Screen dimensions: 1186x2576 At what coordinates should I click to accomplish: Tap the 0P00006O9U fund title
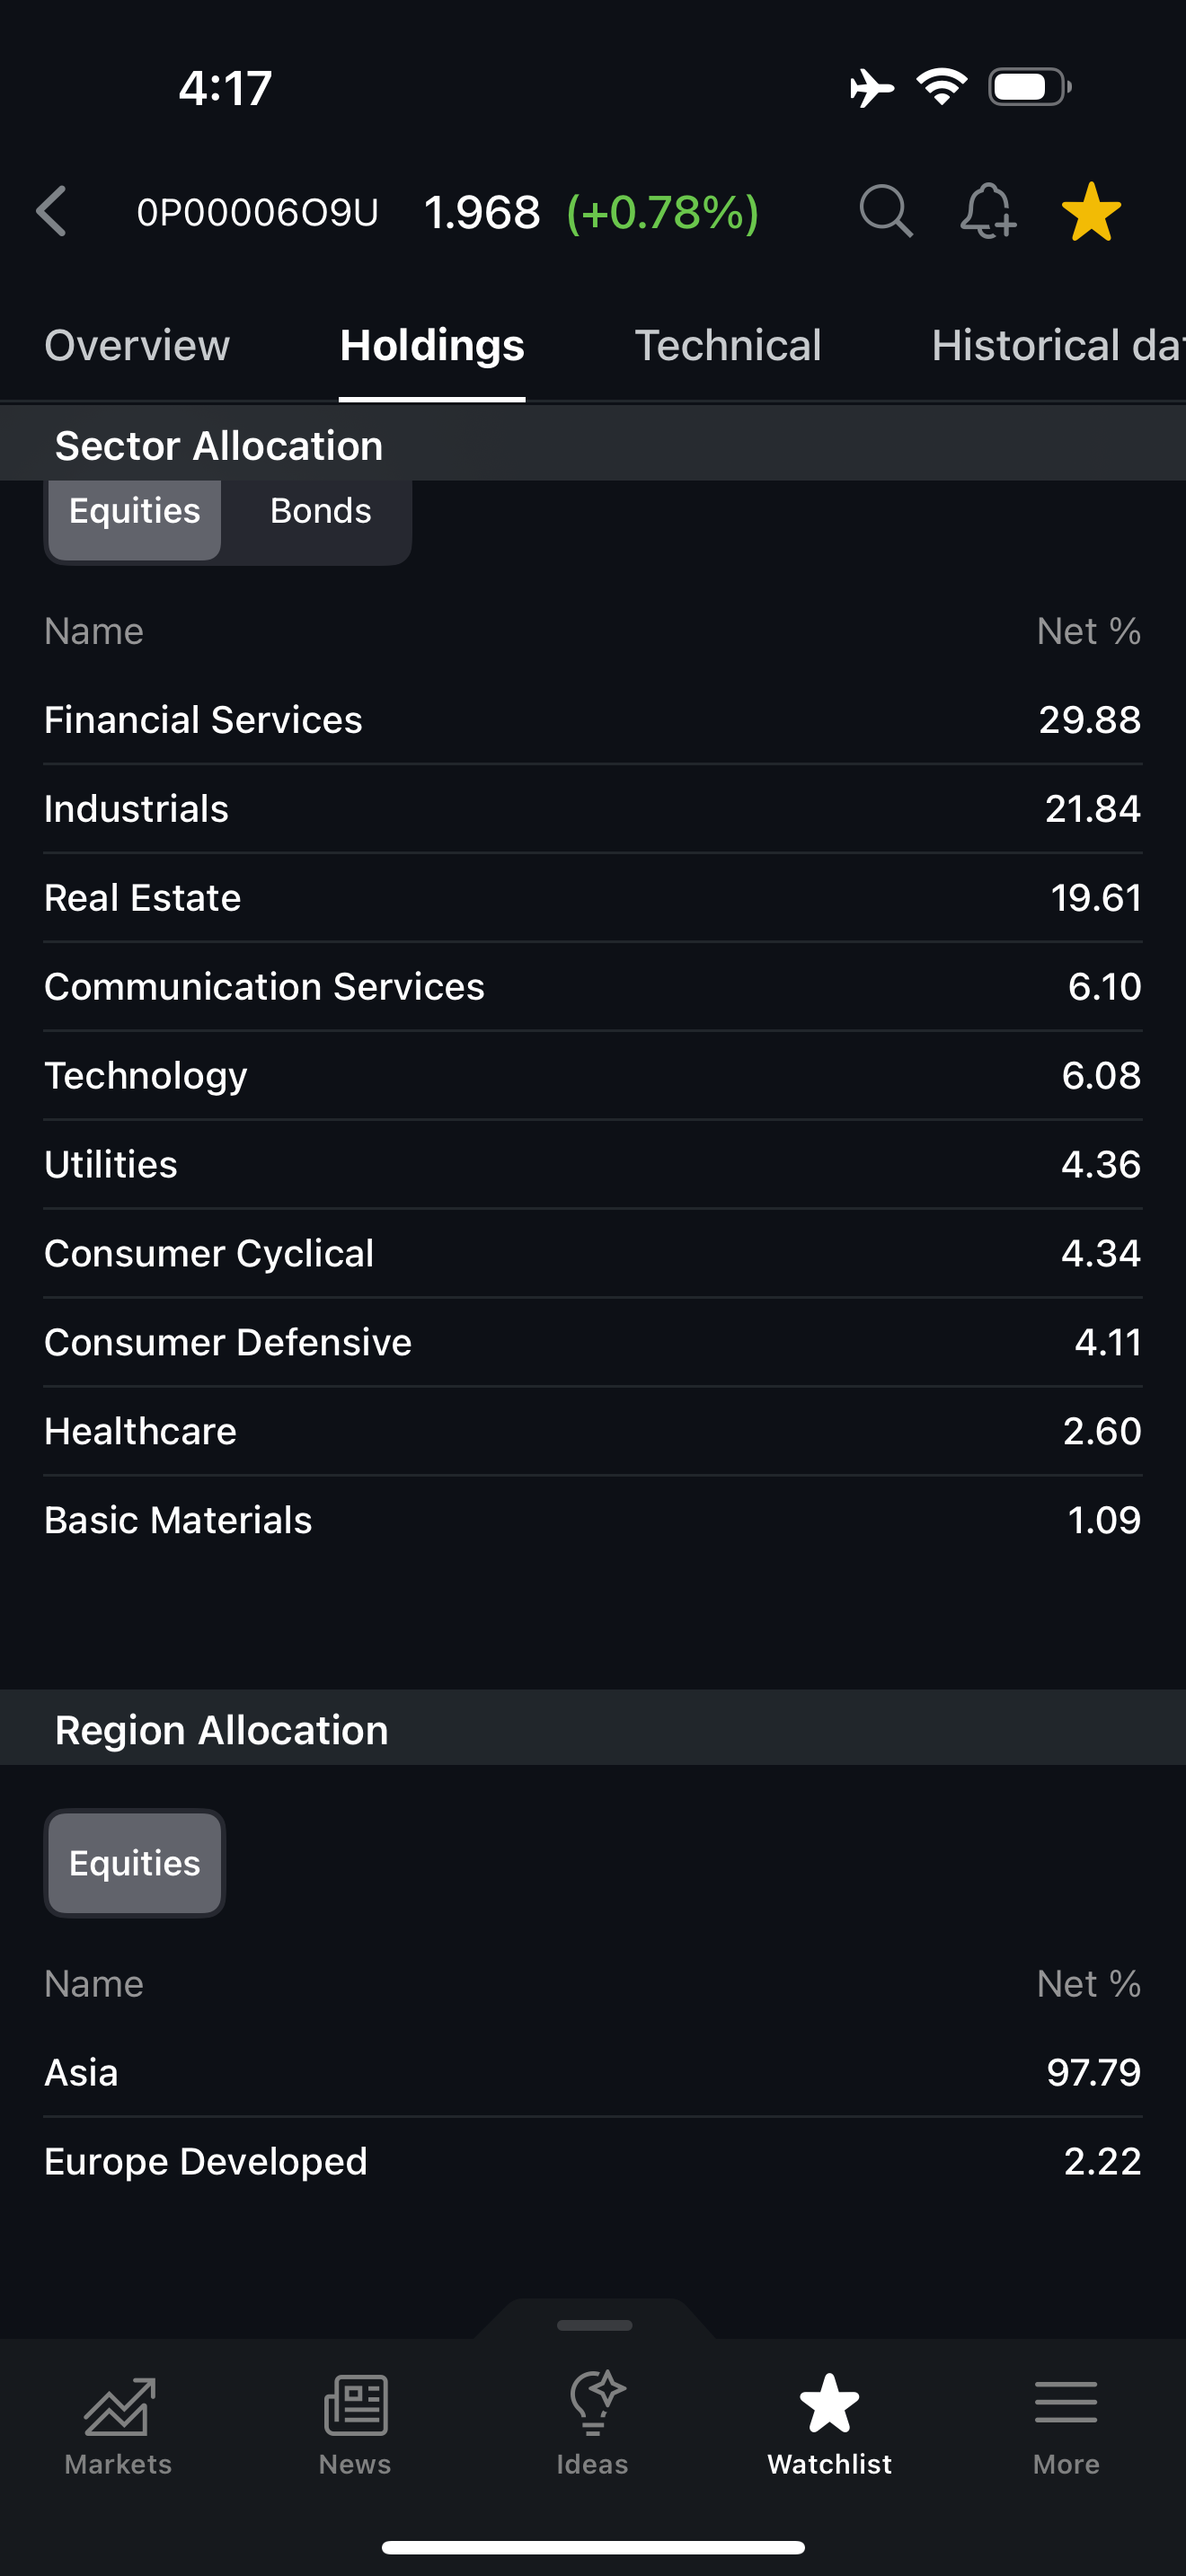coord(257,212)
